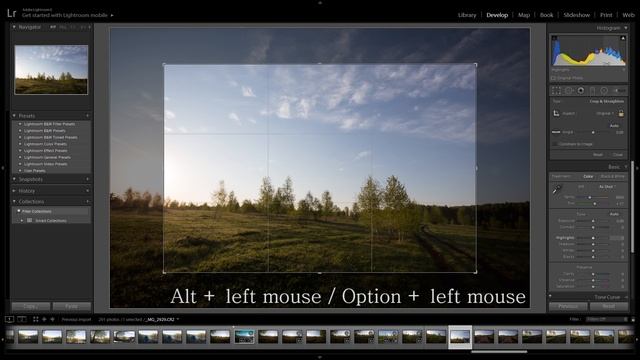Screen dimensions: 640x360
Task: Go forward arrow in filmstrip bar
Action: (x=52, y=319)
